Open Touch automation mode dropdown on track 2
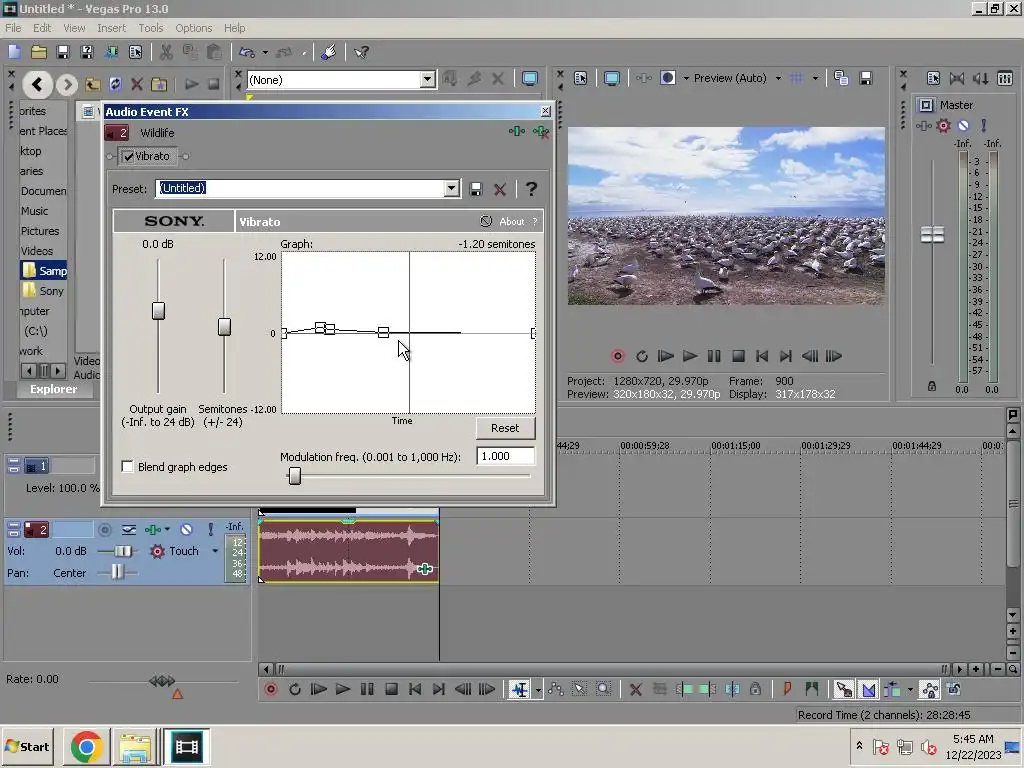The width and height of the screenshot is (1024, 768). coord(215,551)
